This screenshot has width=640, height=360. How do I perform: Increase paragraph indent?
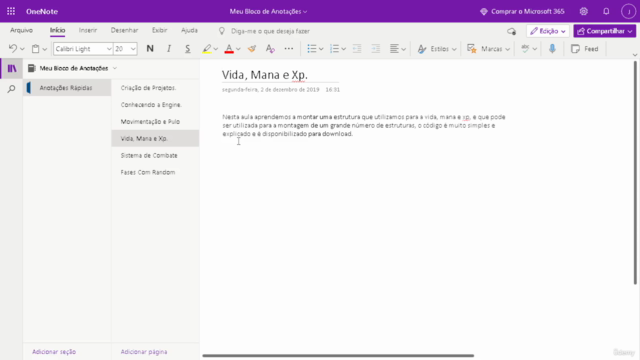(376, 49)
